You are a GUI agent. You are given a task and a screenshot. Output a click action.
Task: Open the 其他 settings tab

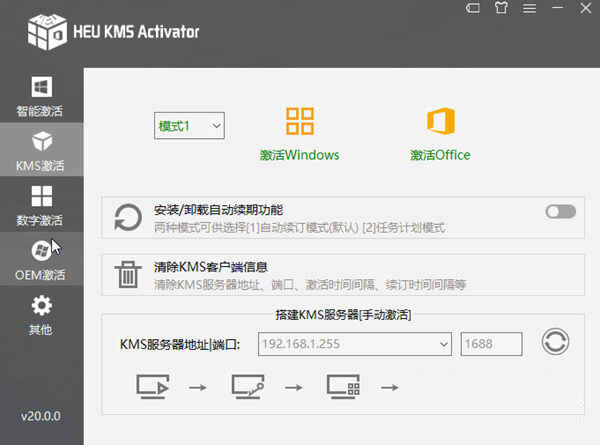(x=41, y=315)
